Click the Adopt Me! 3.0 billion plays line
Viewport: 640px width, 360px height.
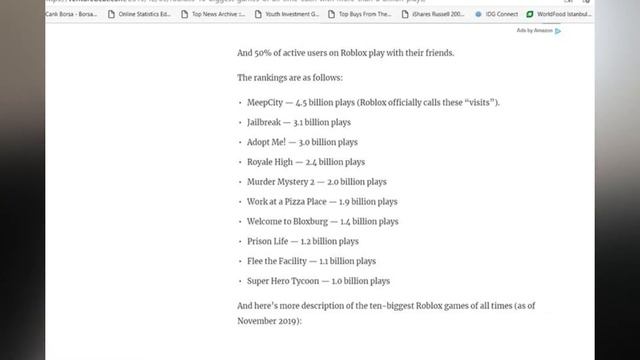[x=302, y=142]
